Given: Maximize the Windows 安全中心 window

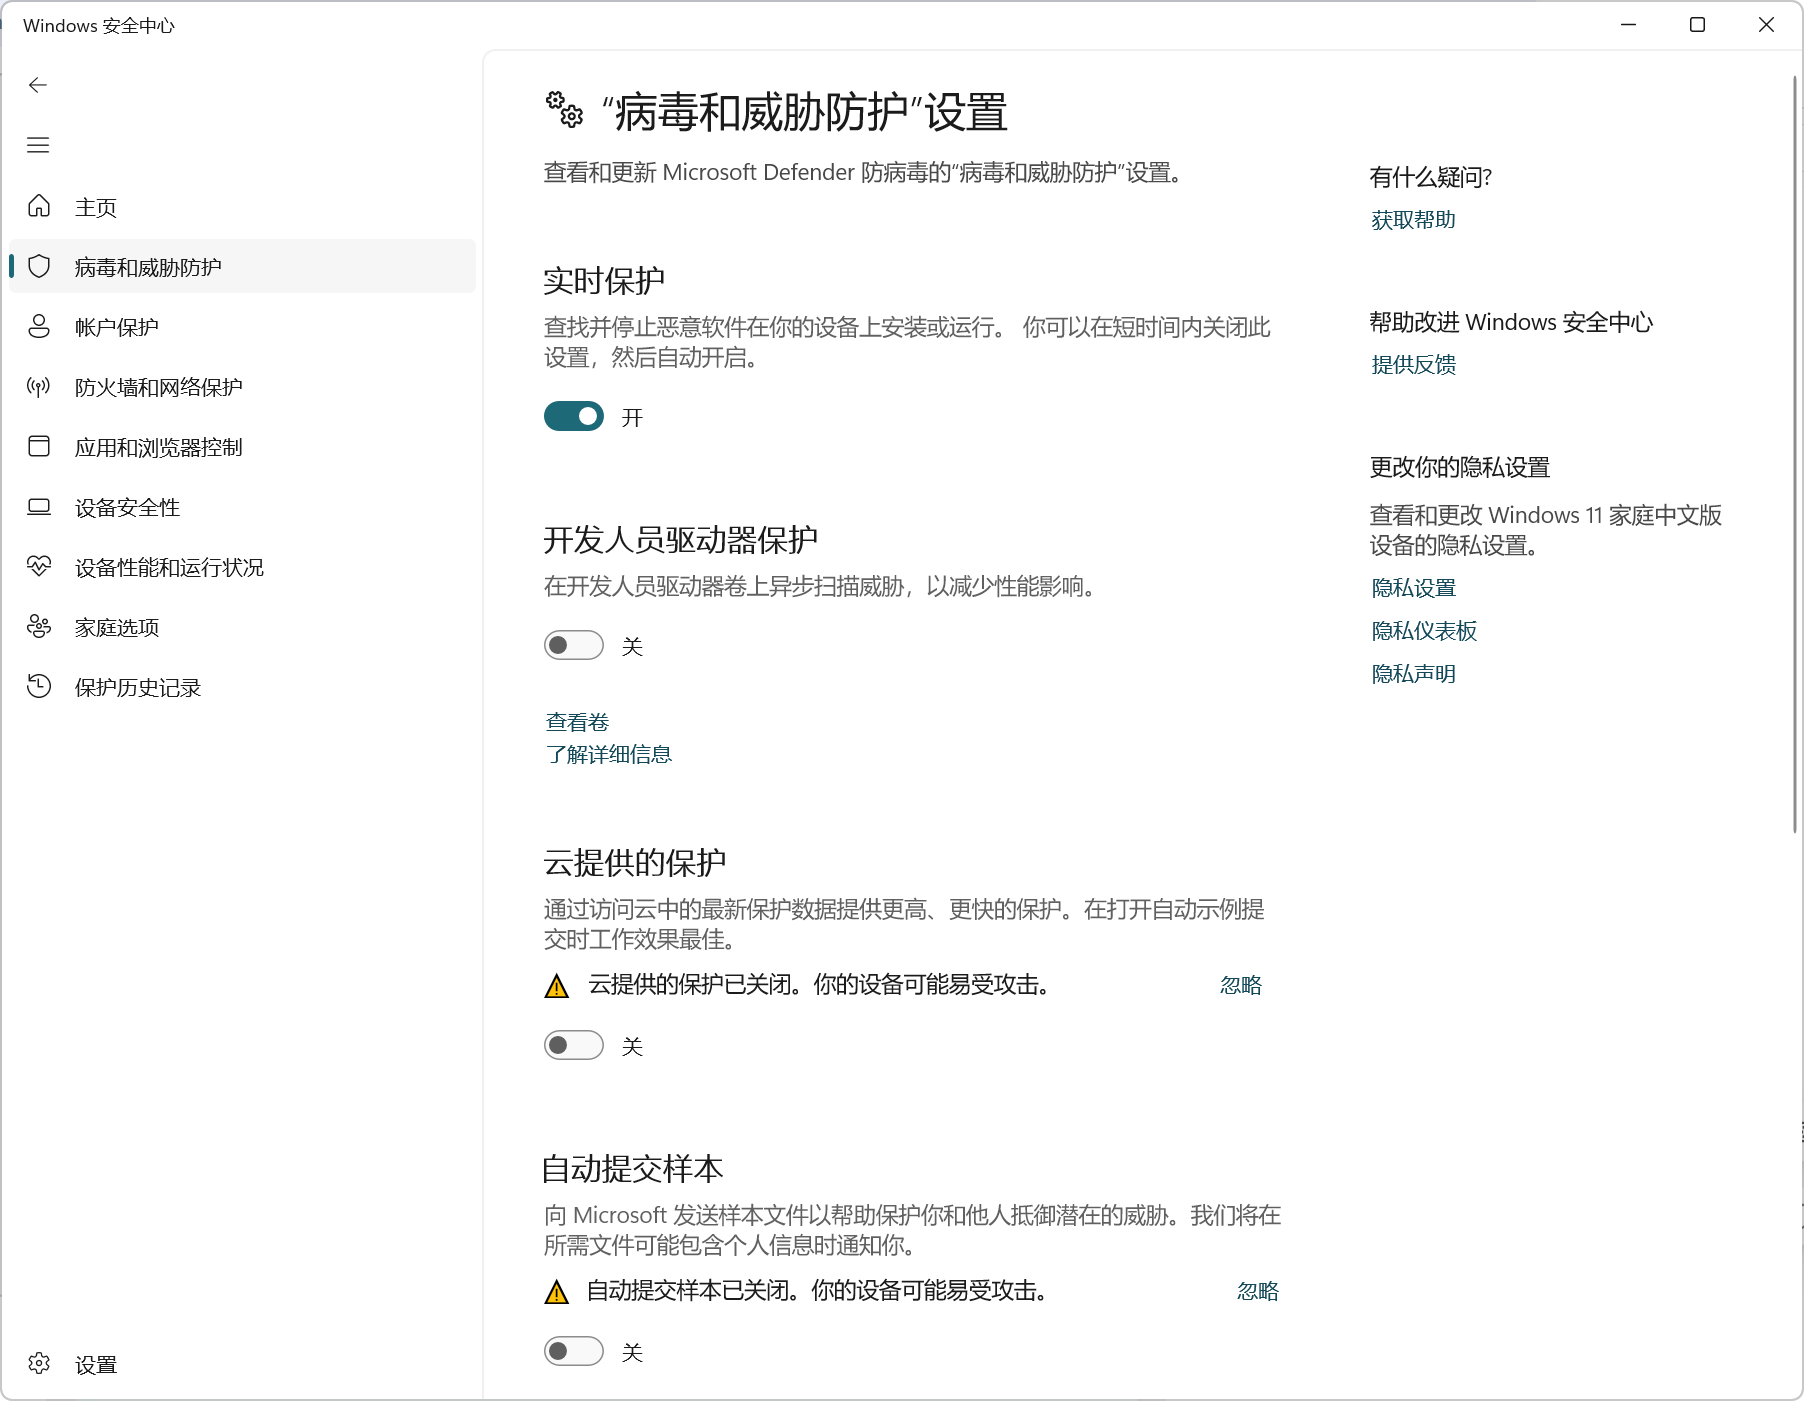Looking at the screenshot, I should point(1697,25).
